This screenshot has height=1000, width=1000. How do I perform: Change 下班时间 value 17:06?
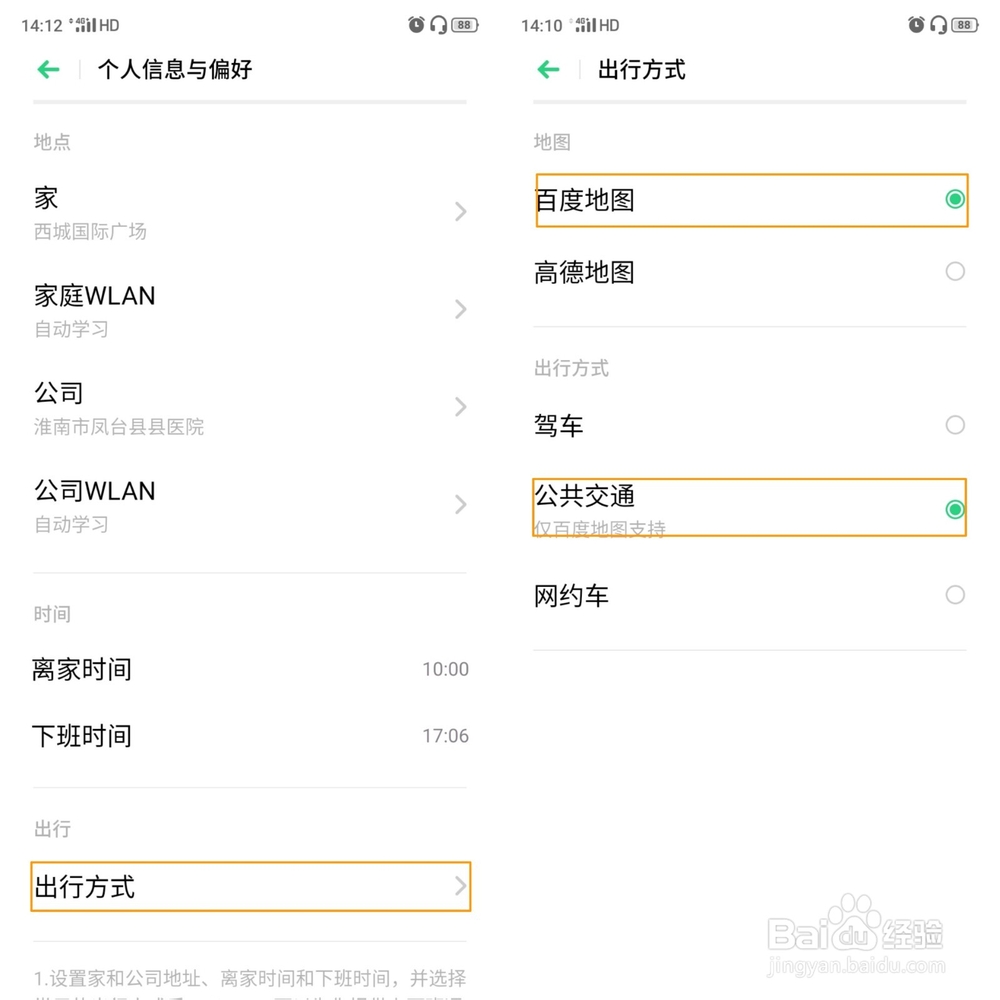tap(445, 736)
